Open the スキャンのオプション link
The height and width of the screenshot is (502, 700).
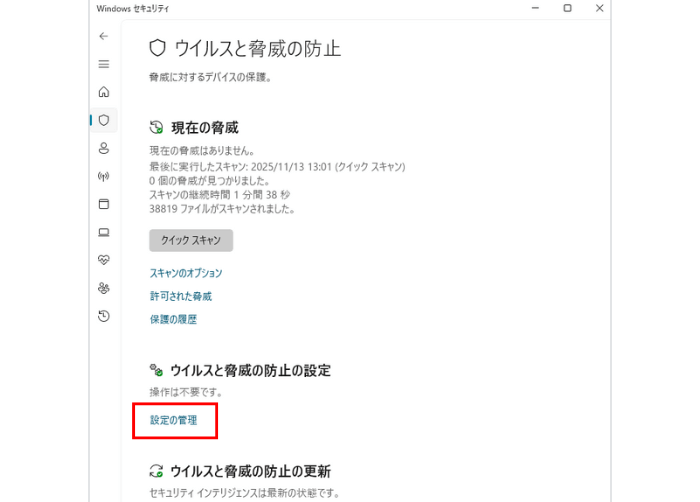186,273
